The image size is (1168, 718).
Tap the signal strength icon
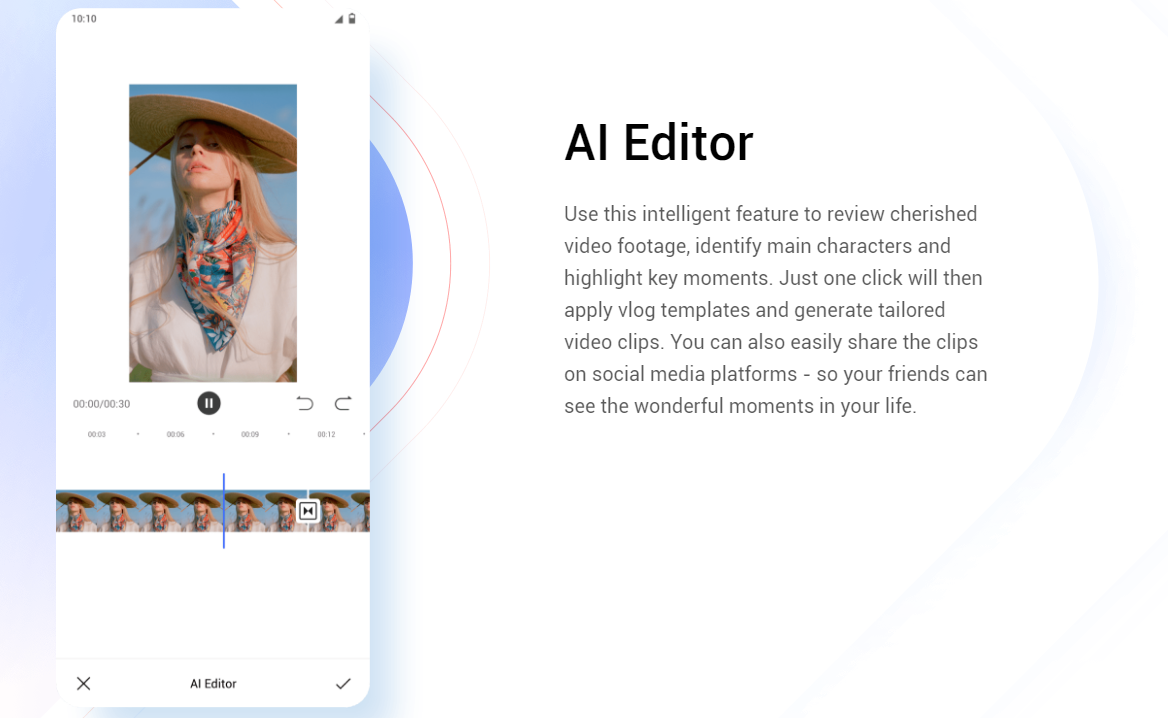(x=339, y=19)
